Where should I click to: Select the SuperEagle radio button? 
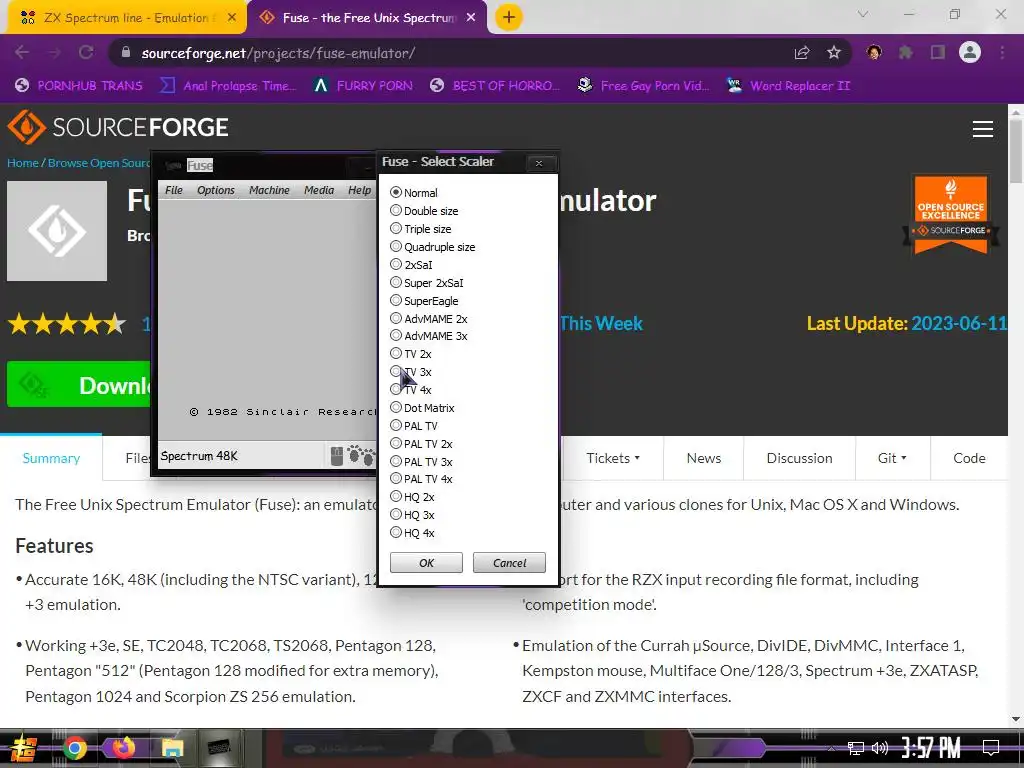pos(396,300)
